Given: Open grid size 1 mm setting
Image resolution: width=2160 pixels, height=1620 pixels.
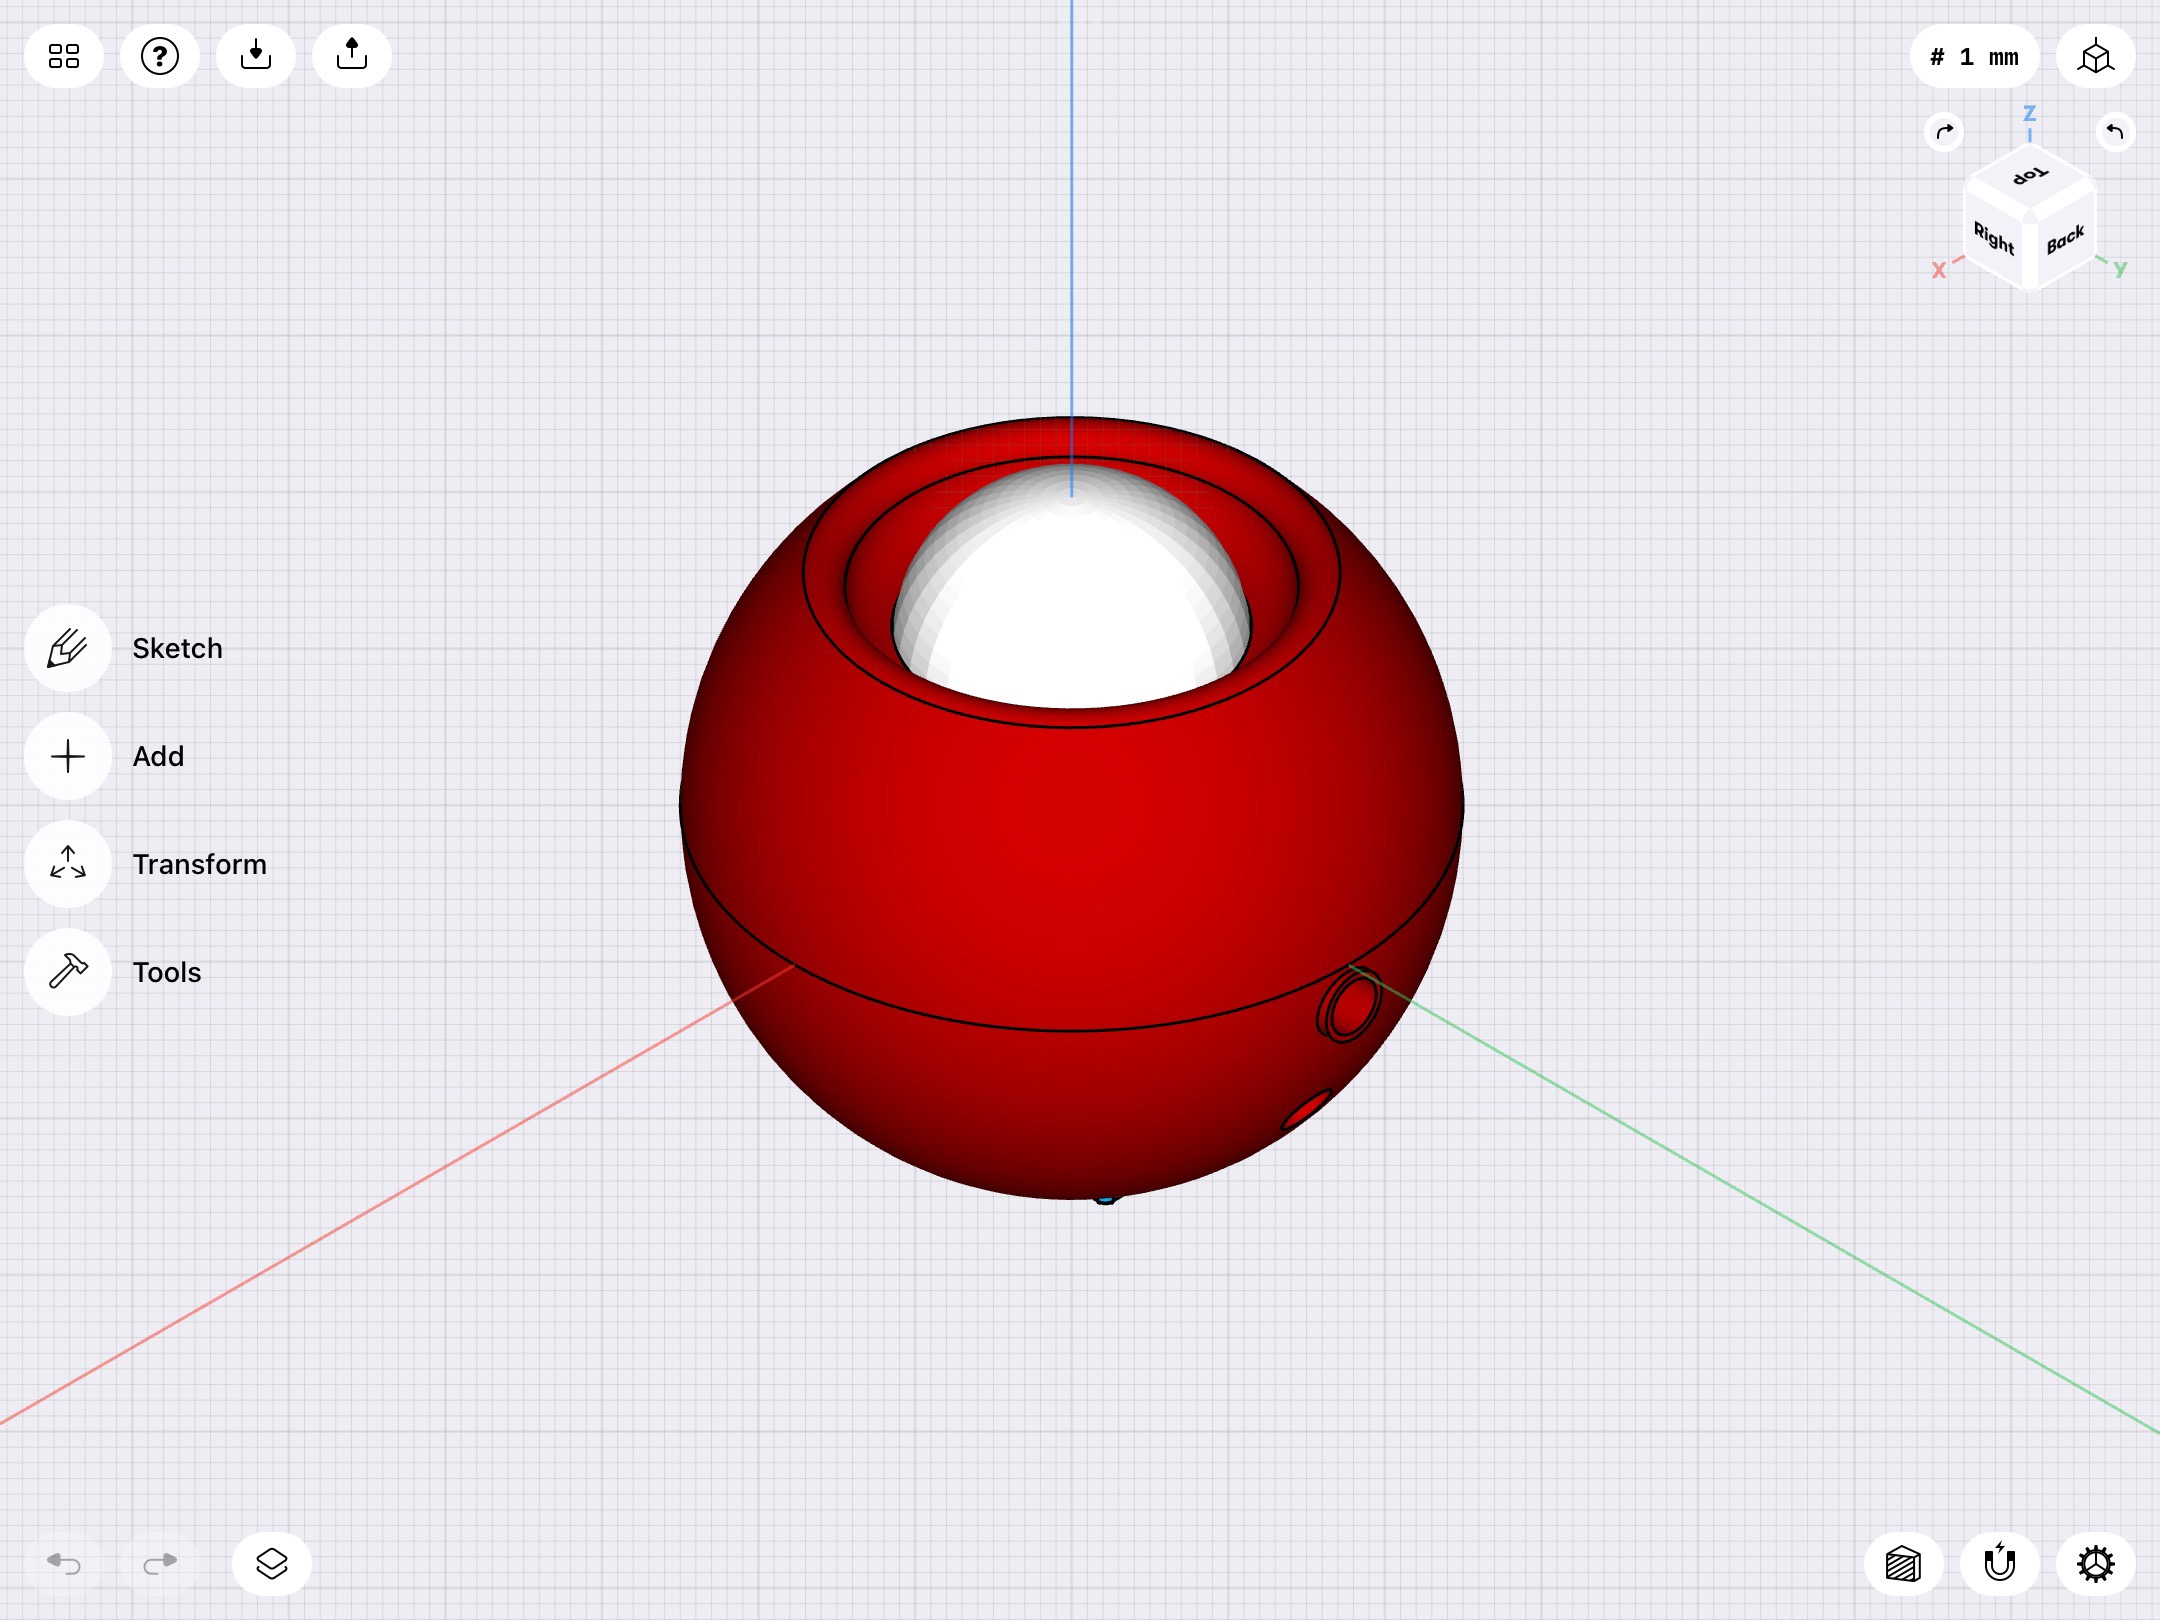Looking at the screenshot, I should pyautogui.click(x=1974, y=56).
